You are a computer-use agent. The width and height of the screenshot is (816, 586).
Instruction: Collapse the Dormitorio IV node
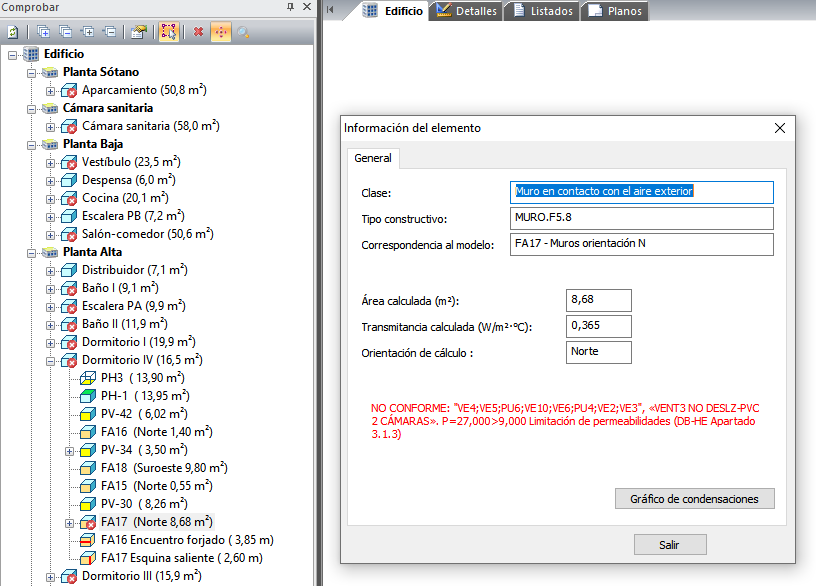coord(50,361)
